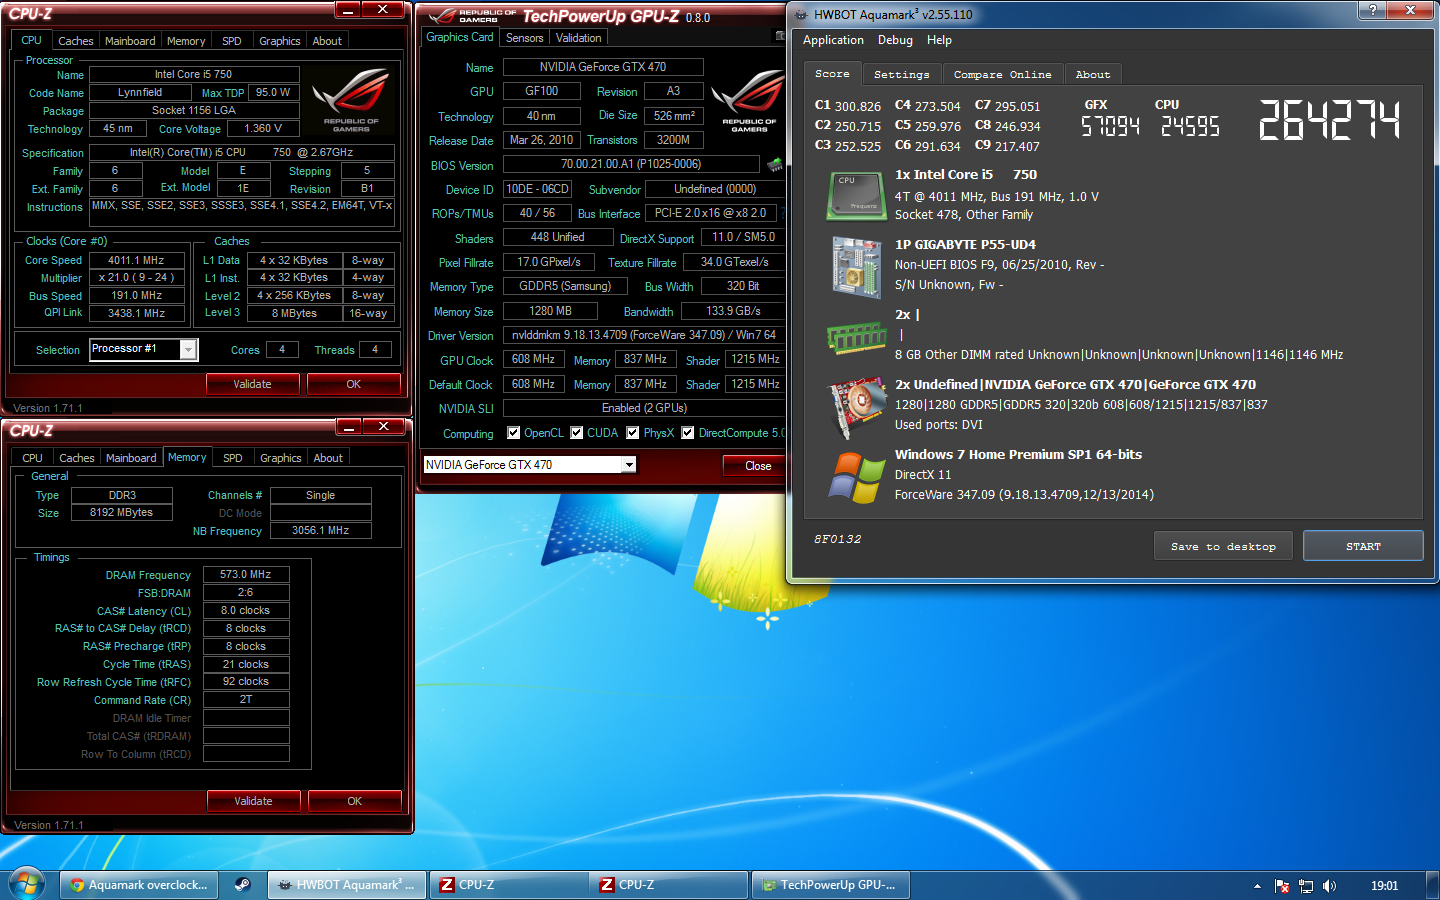Click the motherboard icon beside GIGABYTE P55-UD4

pos(856,266)
